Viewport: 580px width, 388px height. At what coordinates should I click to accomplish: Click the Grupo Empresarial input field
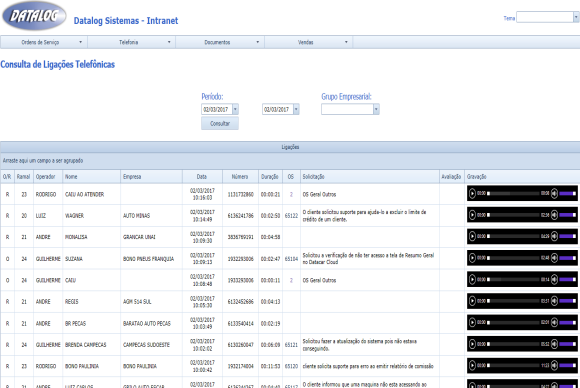click(347, 109)
